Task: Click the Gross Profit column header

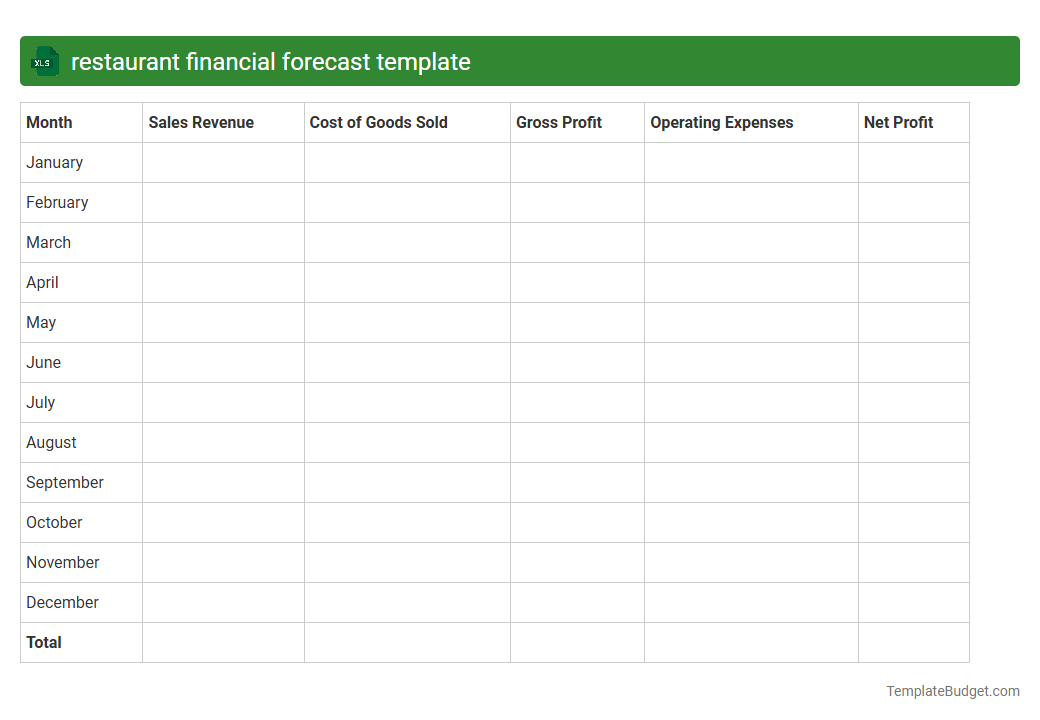Action: coord(558,122)
